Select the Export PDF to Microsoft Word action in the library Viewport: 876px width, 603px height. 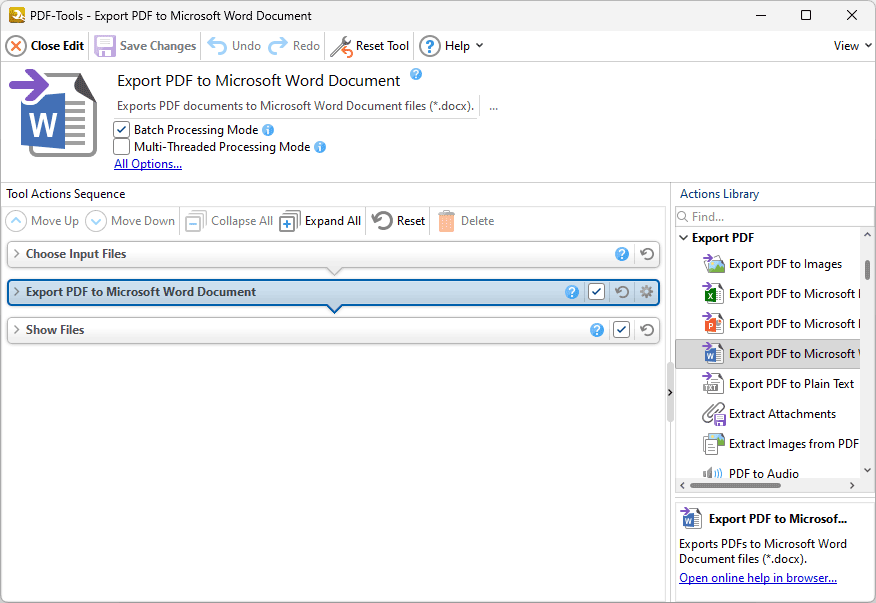pos(768,354)
